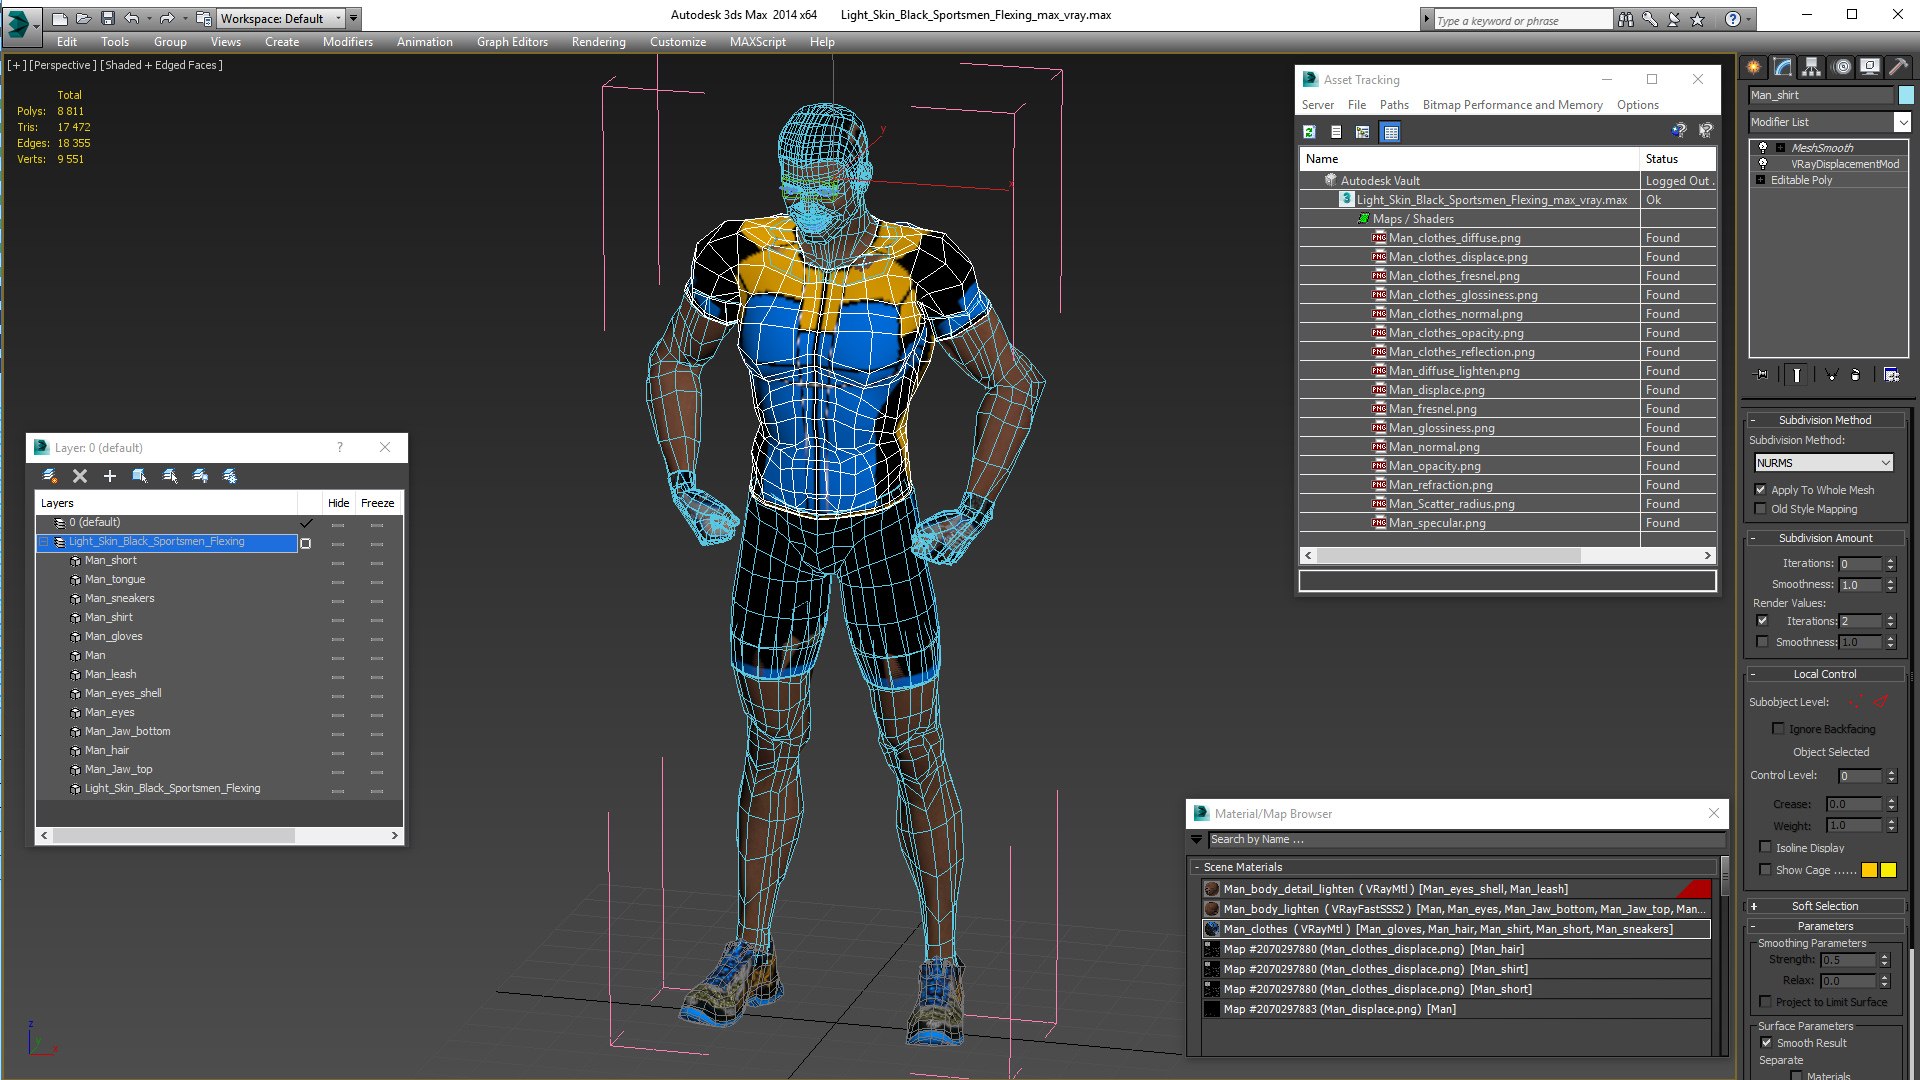Click the table view icon in Asset Tracking

tap(1390, 132)
